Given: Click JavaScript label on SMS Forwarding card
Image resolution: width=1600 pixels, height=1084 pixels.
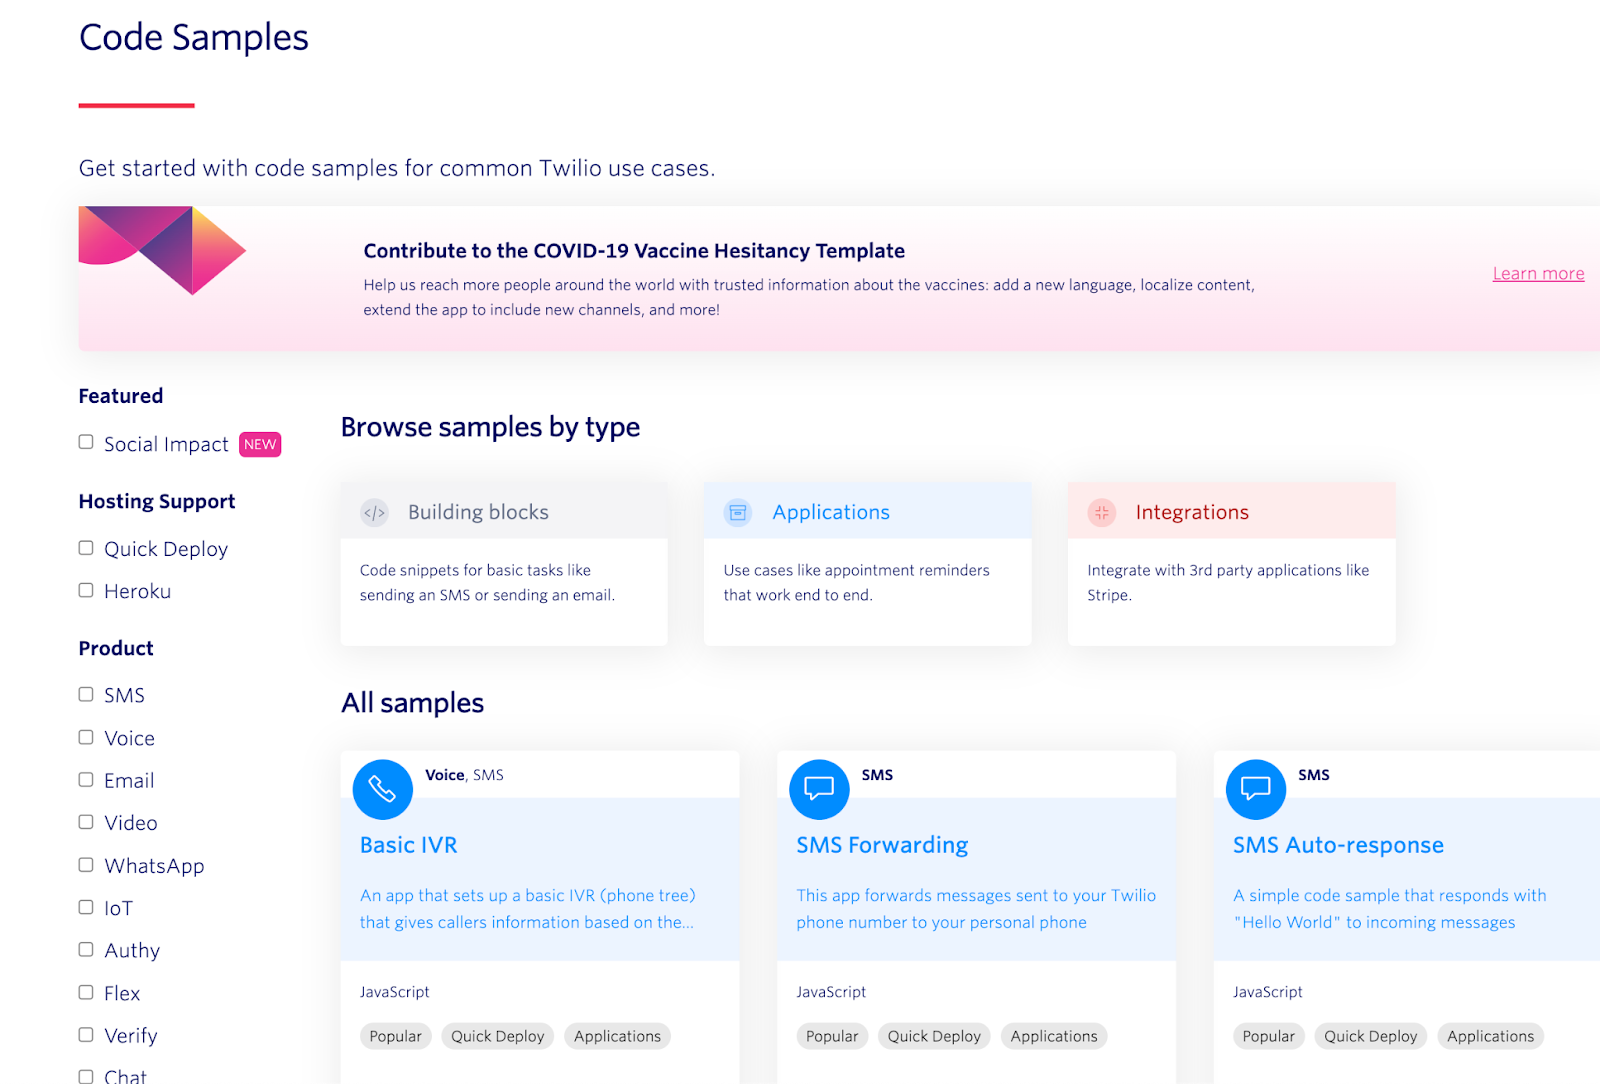Looking at the screenshot, I should 831,992.
